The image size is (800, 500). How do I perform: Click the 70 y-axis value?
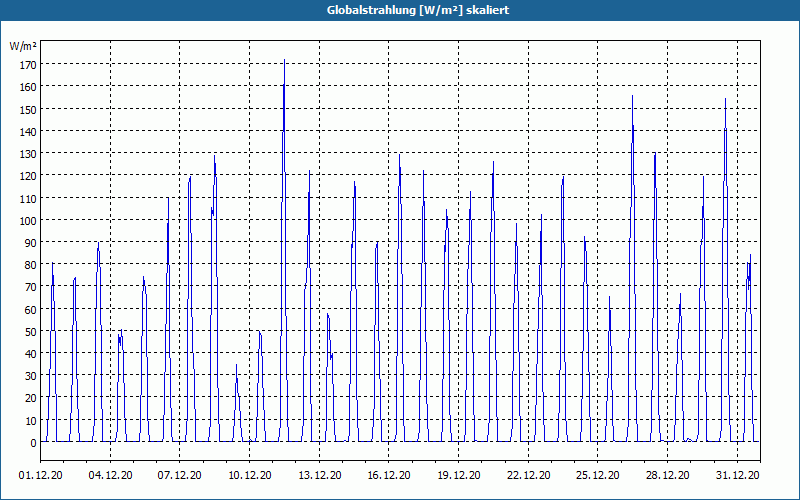click(x=30, y=287)
